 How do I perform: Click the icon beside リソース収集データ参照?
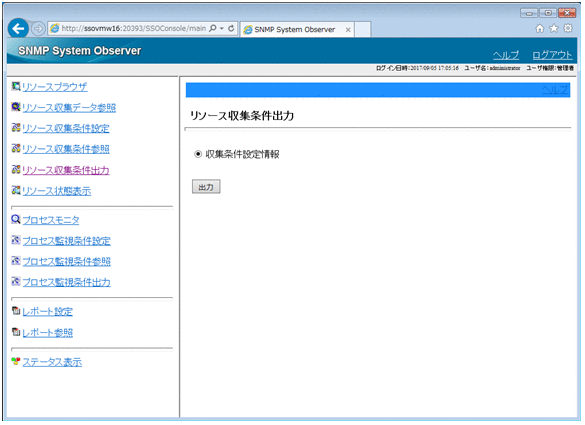pyautogui.click(x=16, y=107)
